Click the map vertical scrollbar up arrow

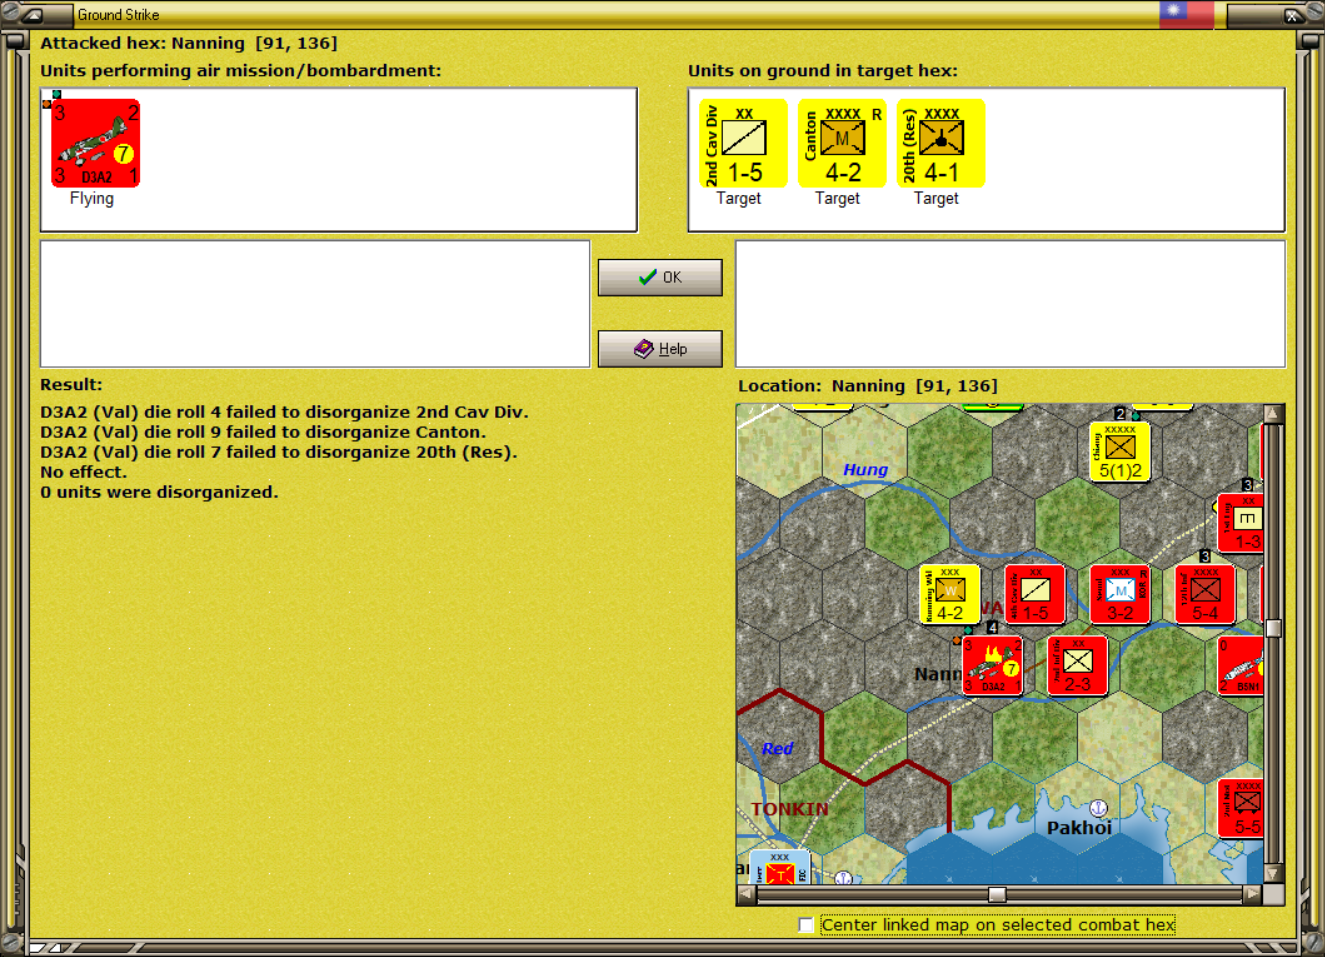1273,413
